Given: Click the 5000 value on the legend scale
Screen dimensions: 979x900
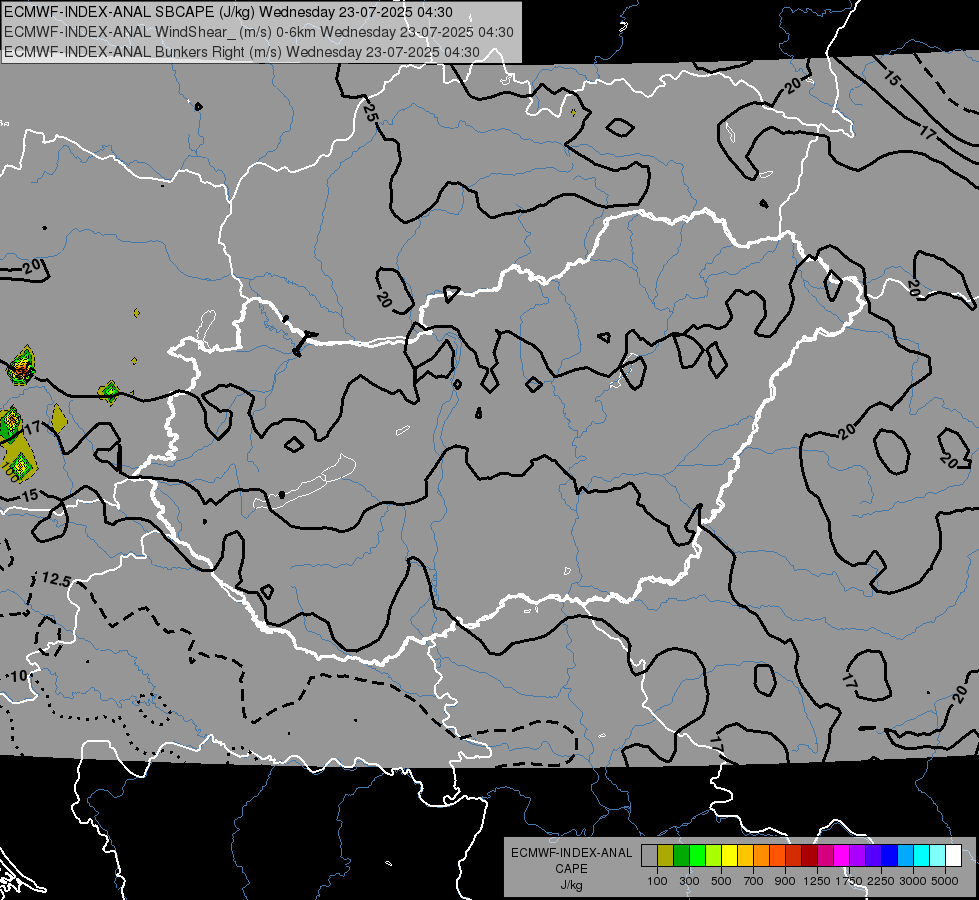Looking at the screenshot, I should (x=945, y=881).
